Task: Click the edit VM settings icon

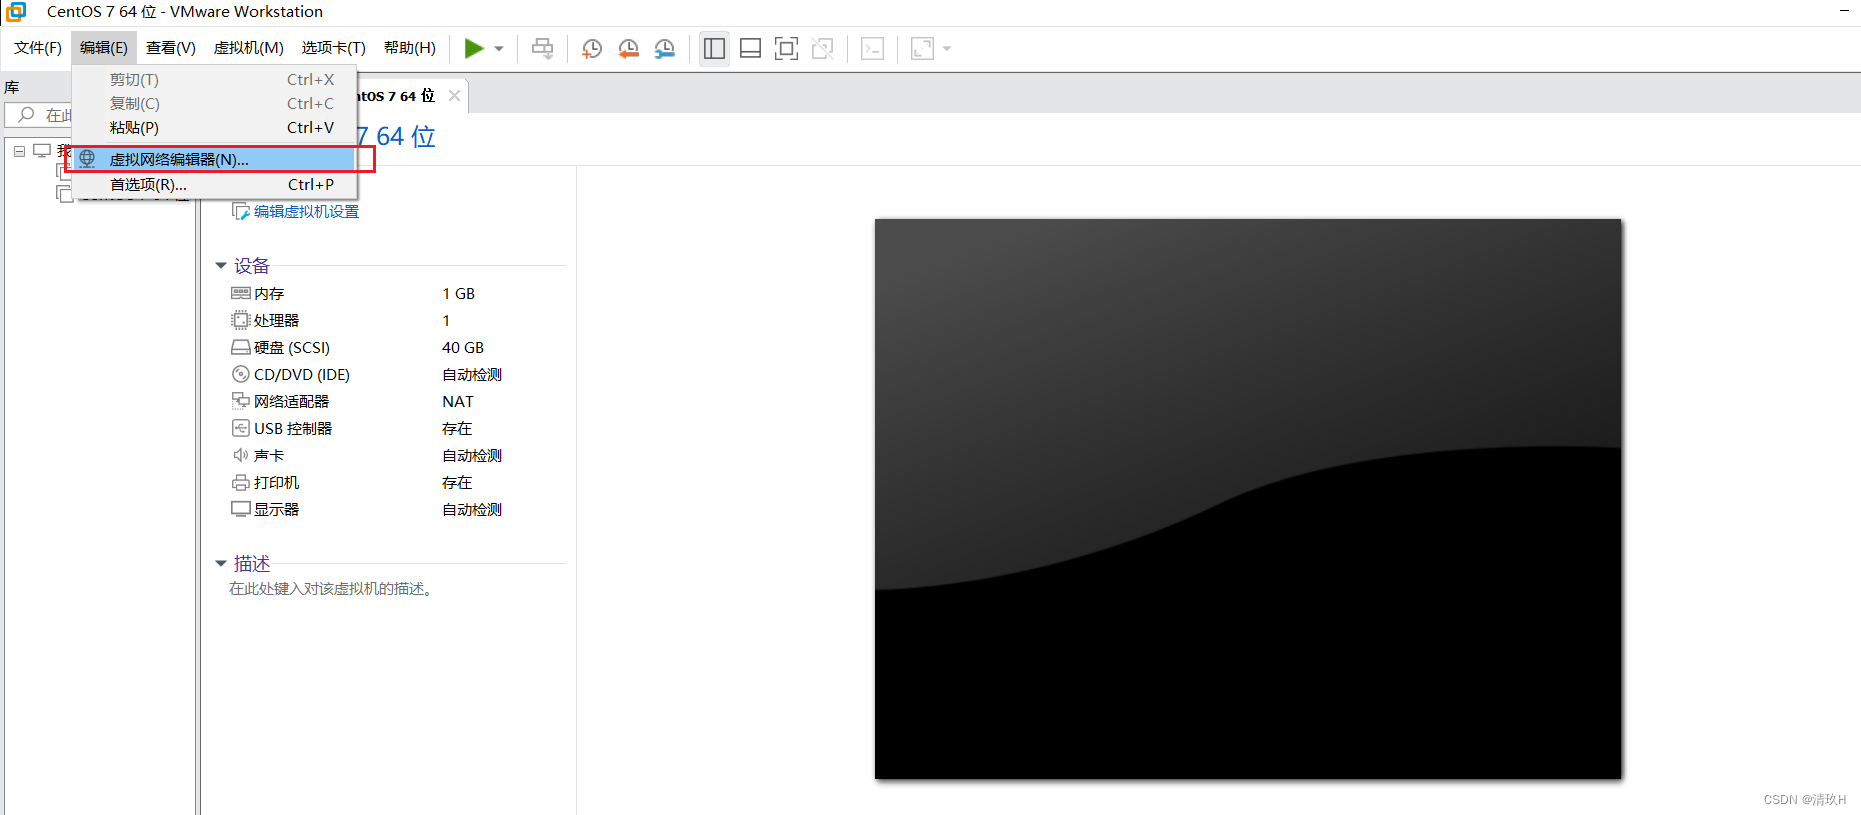Action: pos(241,212)
